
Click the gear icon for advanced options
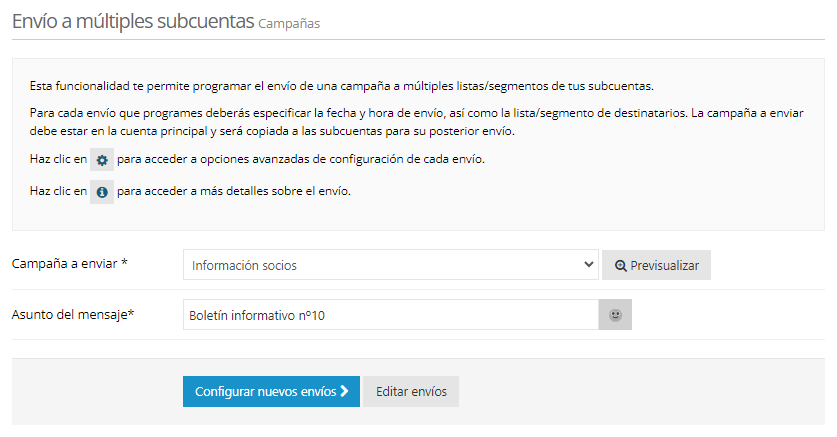[102, 160]
